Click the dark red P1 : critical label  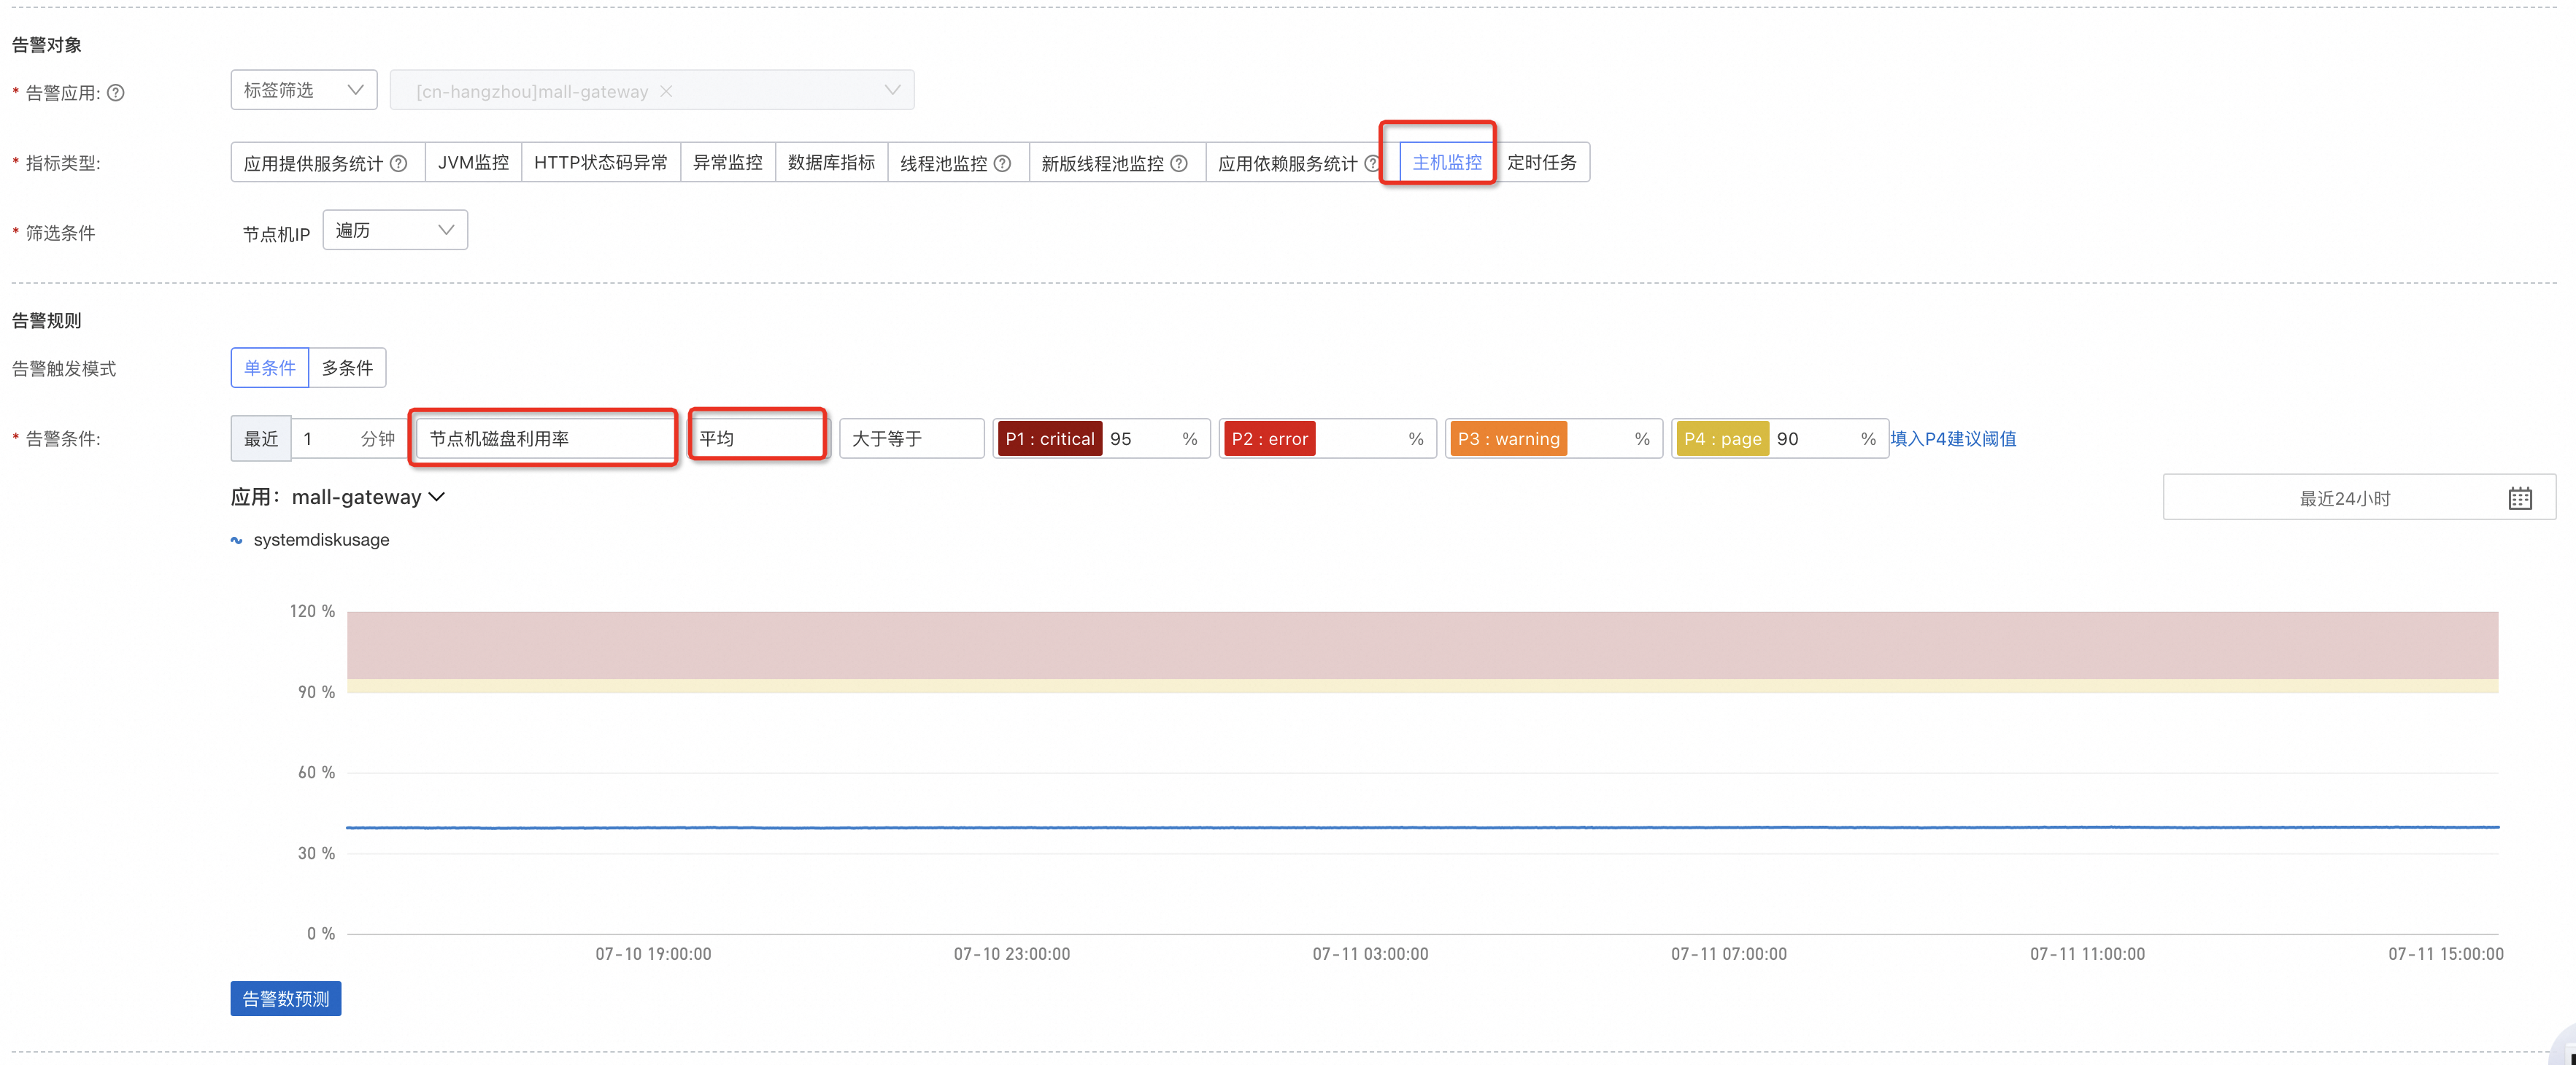coord(1050,438)
